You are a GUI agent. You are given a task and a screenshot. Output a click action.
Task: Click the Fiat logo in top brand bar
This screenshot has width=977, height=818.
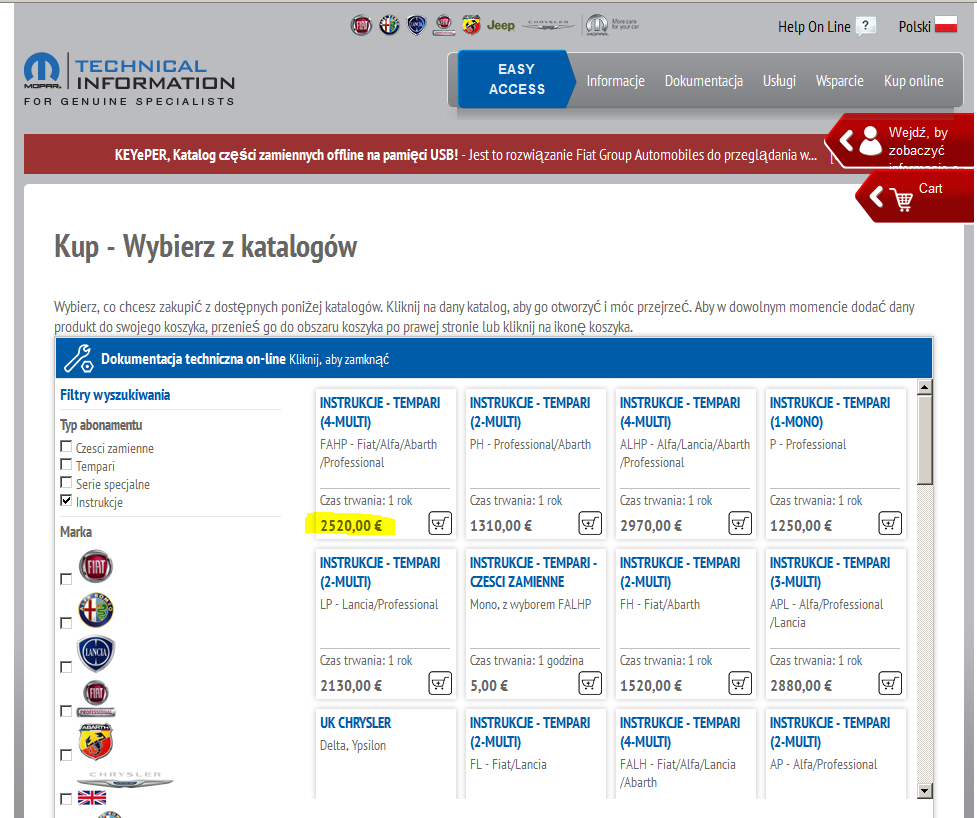point(361,26)
